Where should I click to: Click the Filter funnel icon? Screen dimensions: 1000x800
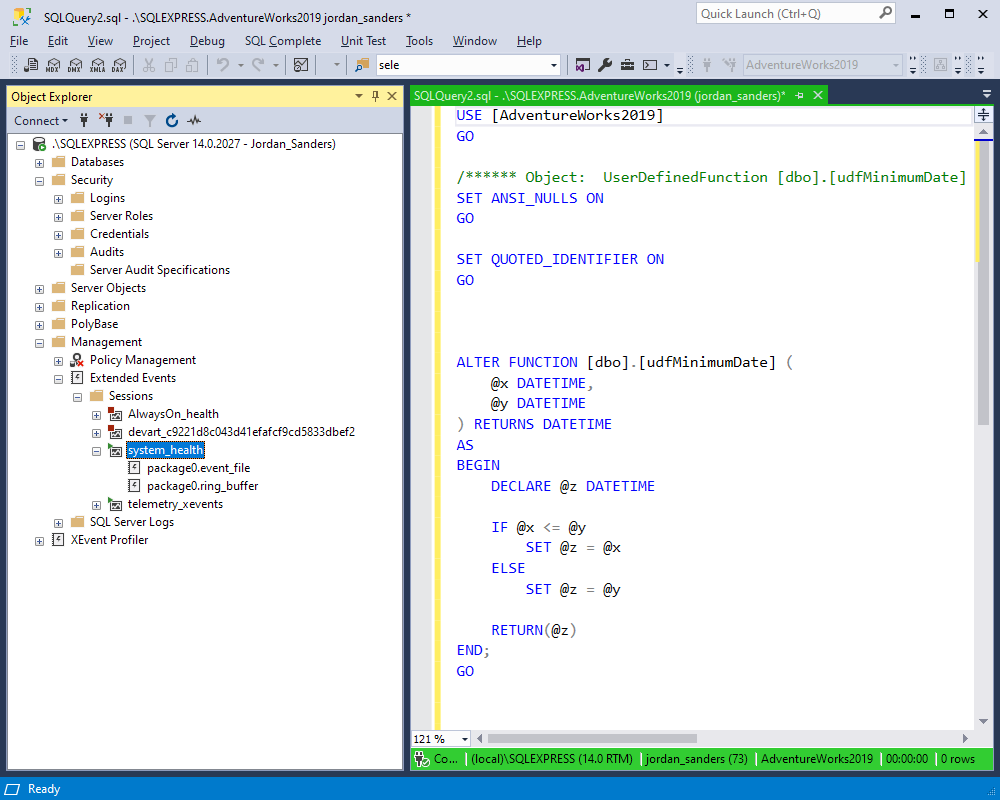click(x=149, y=121)
